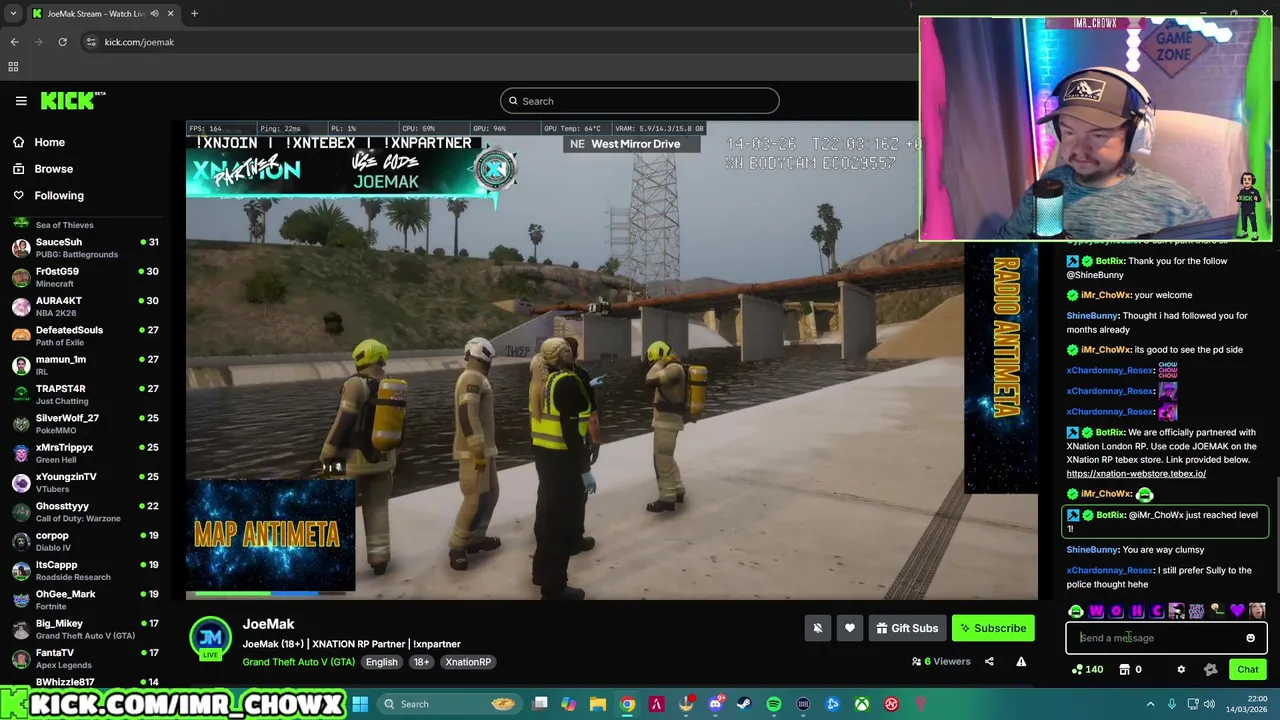Open Big_Mikey channel in sidebar
1280x720 pixels.
[85, 629]
